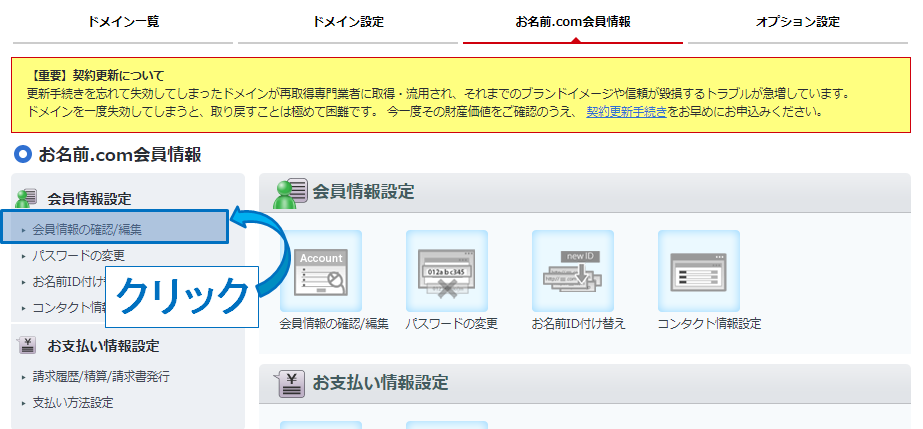Click 会員情報の確認/編集 in sidebar
This screenshot has height=429, width=923.
tap(87, 230)
